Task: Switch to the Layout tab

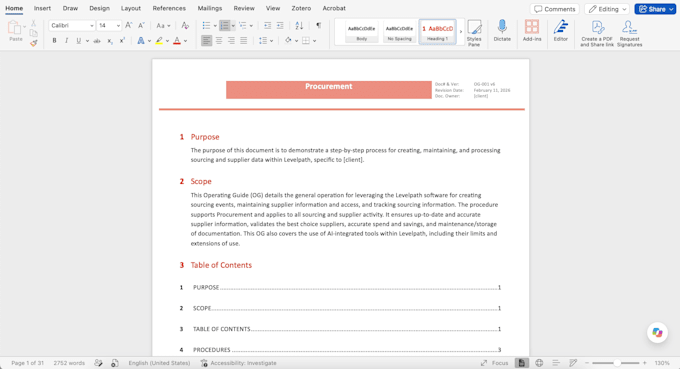Action: point(131,8)
